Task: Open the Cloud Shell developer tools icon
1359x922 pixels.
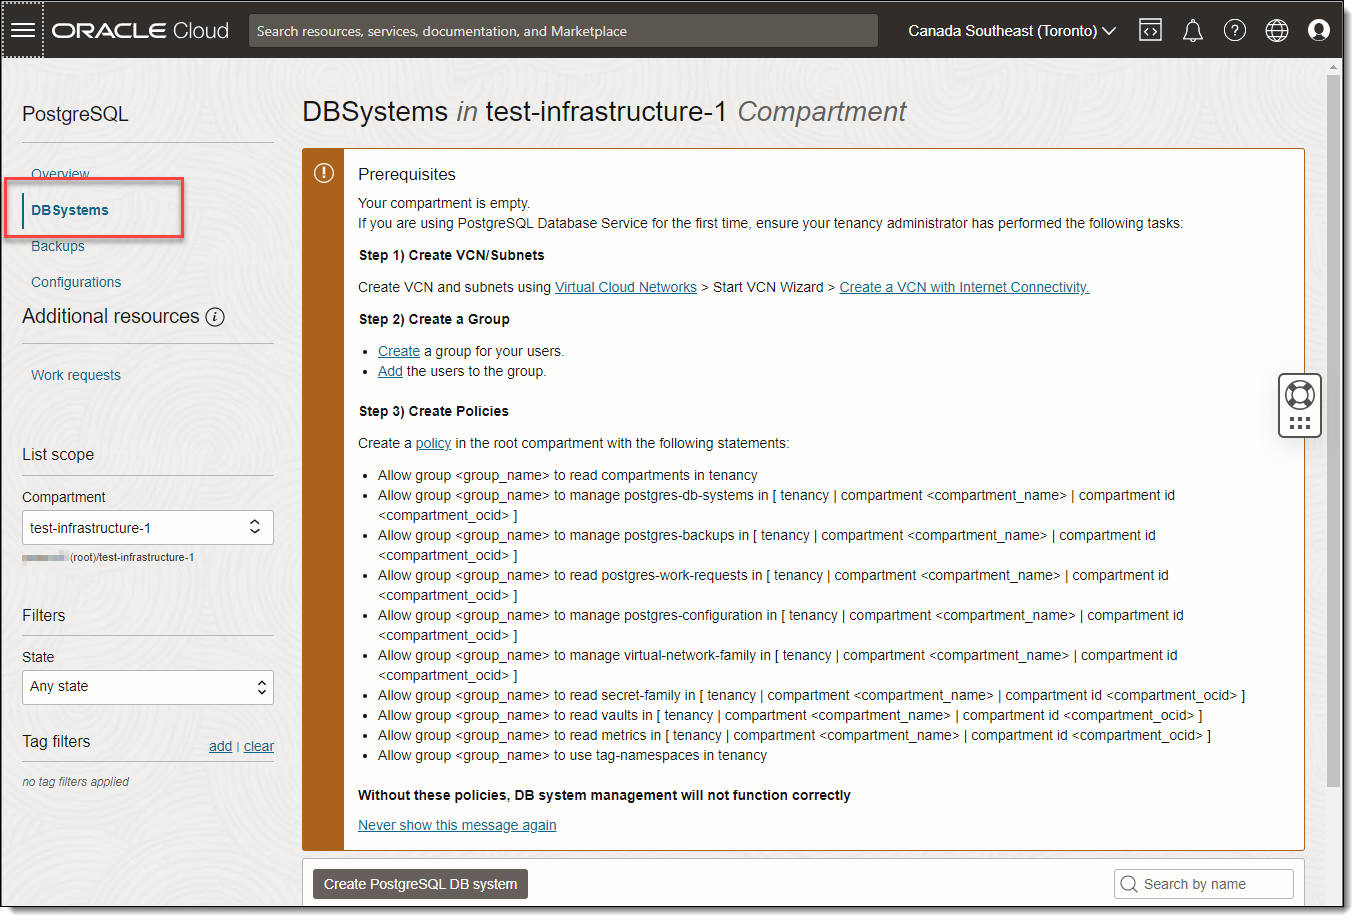Action: click(1151, 31)
